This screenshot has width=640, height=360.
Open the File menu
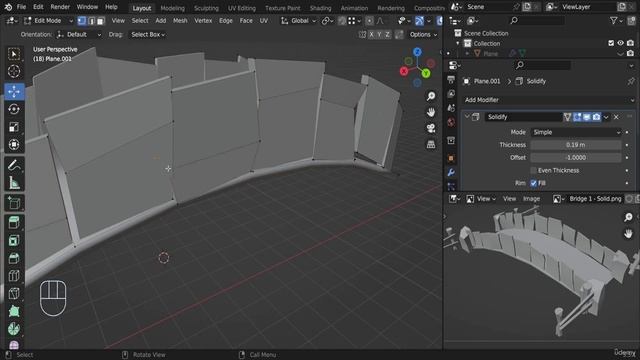point(21,7)
